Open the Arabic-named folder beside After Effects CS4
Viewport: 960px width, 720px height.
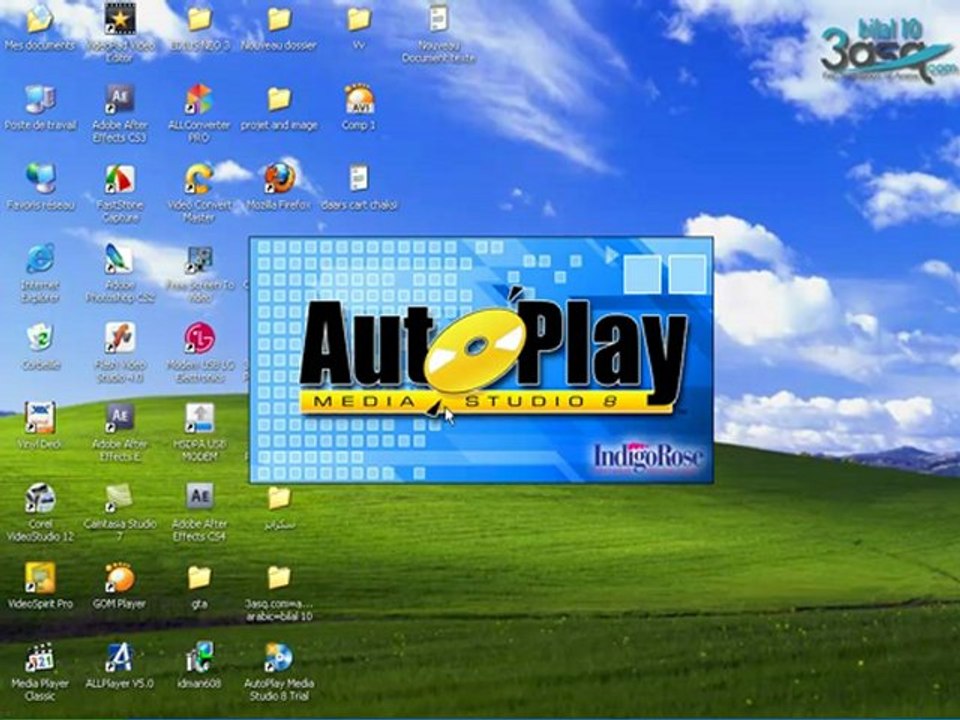coord(279,498)
